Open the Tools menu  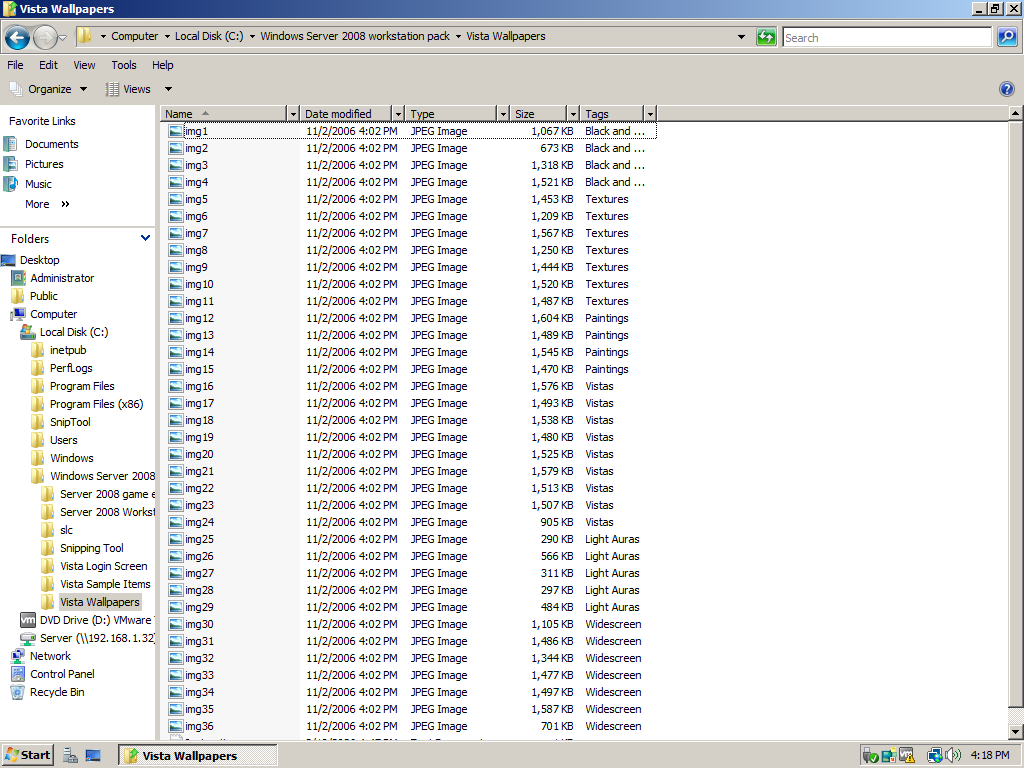click(x=124, y=65)
